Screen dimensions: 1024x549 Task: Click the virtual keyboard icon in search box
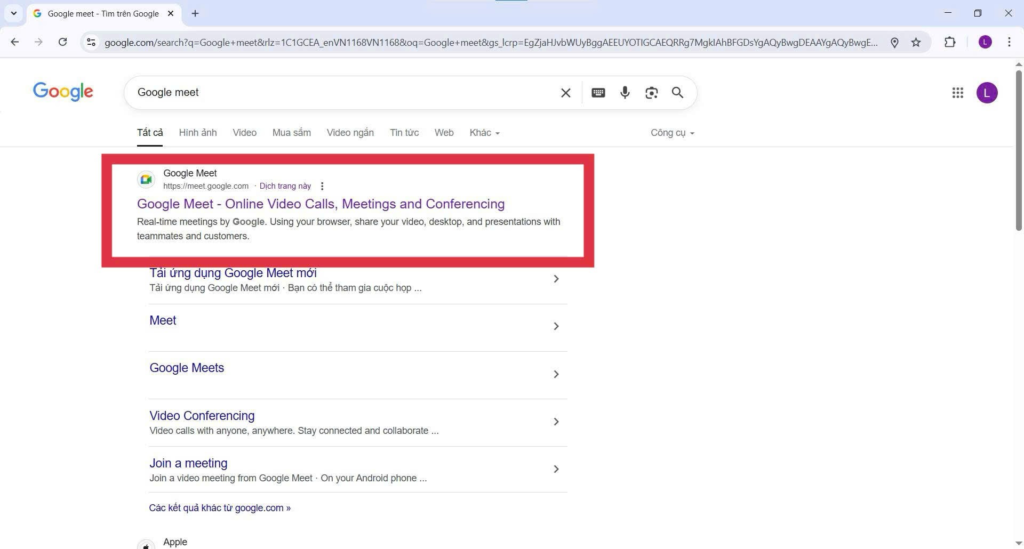(598, 93)
